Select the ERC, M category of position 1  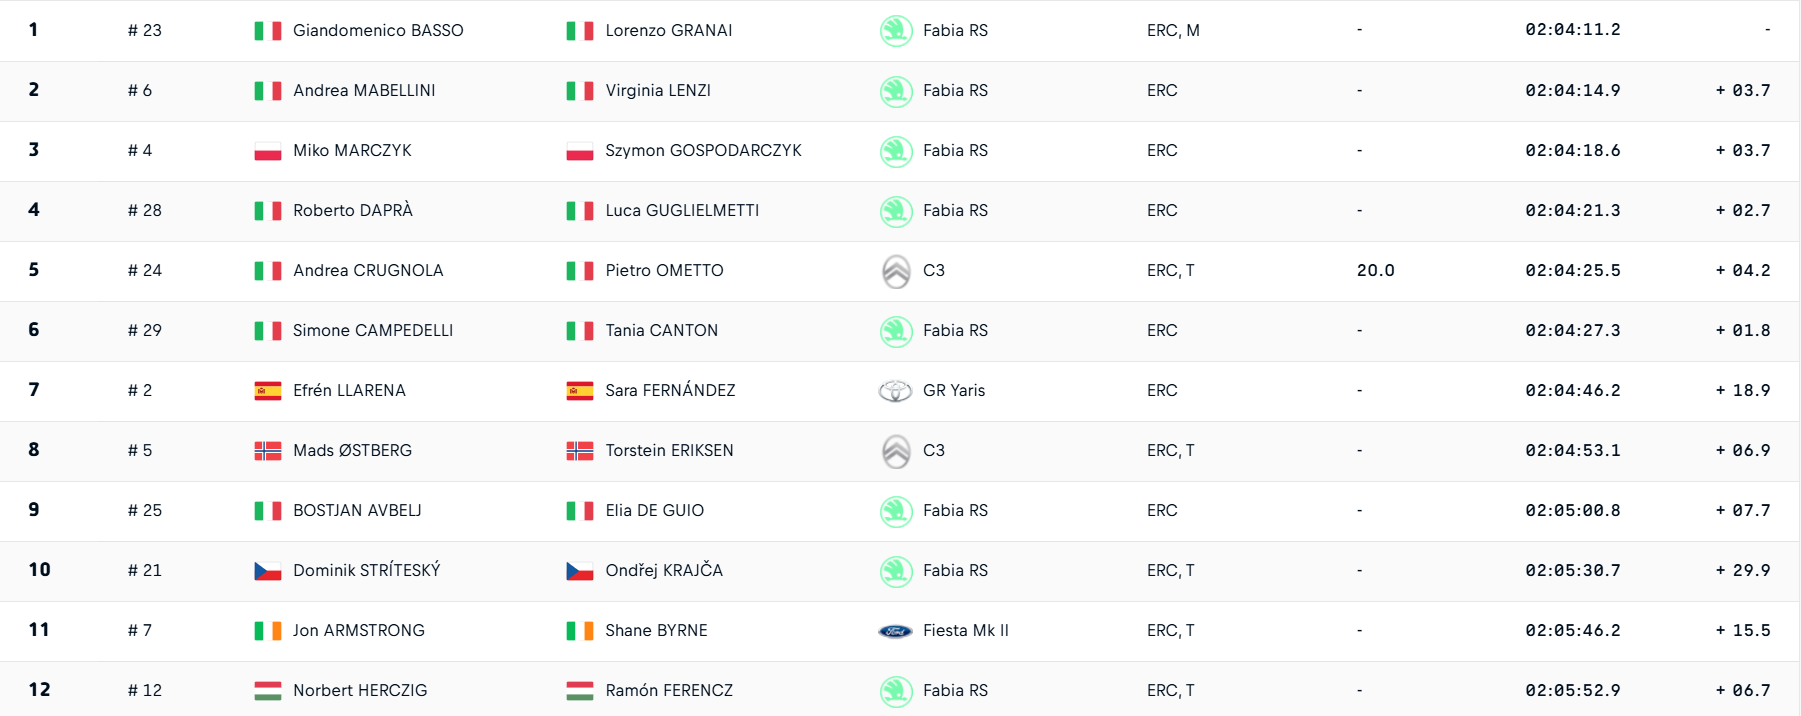1173,30
